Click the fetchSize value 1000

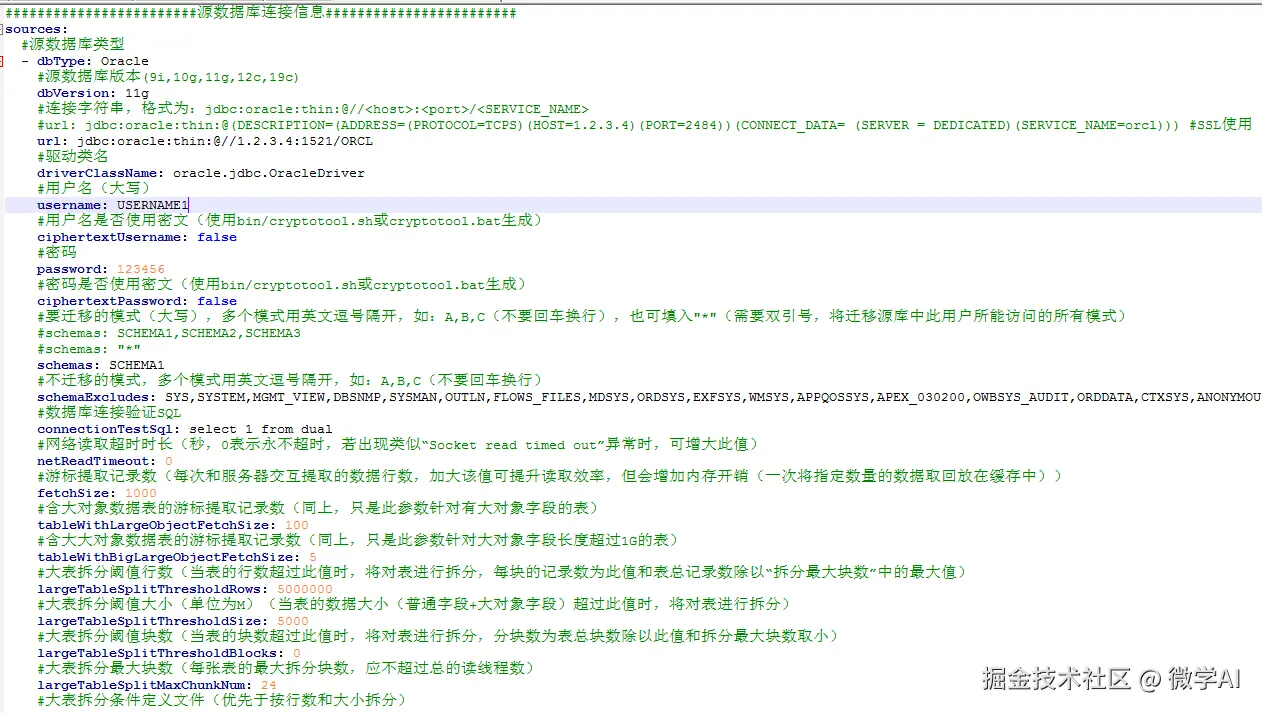pyautogui.click(x=141, y=493)
